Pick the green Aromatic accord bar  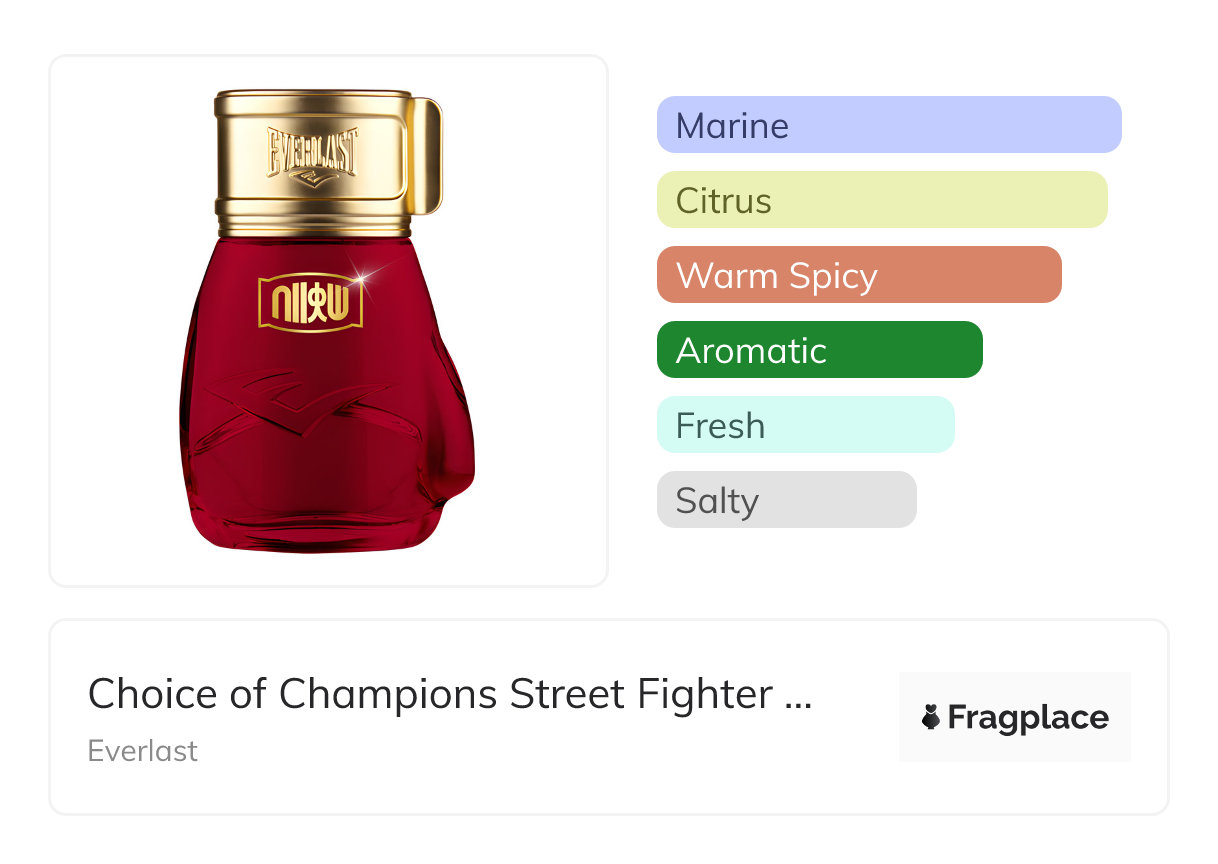click(x=819, y=350)
